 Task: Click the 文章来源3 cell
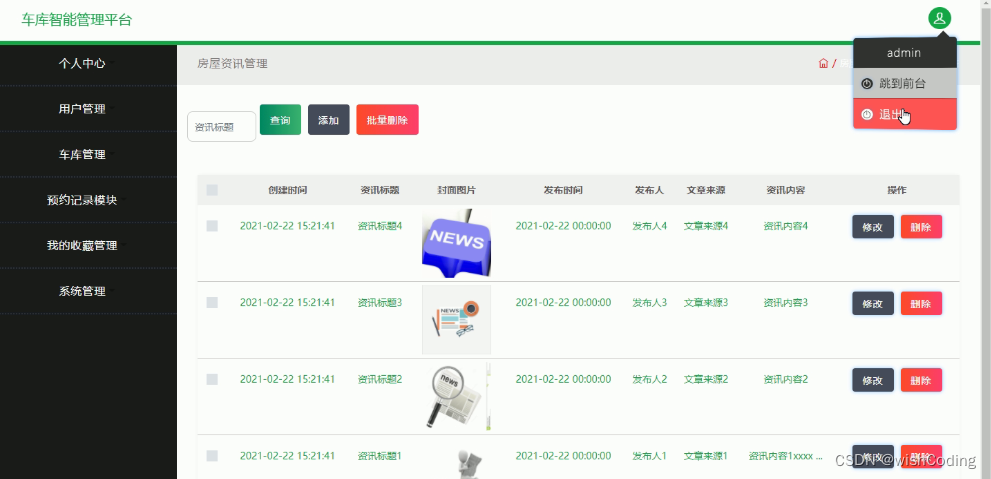click(x=706, y=303)
